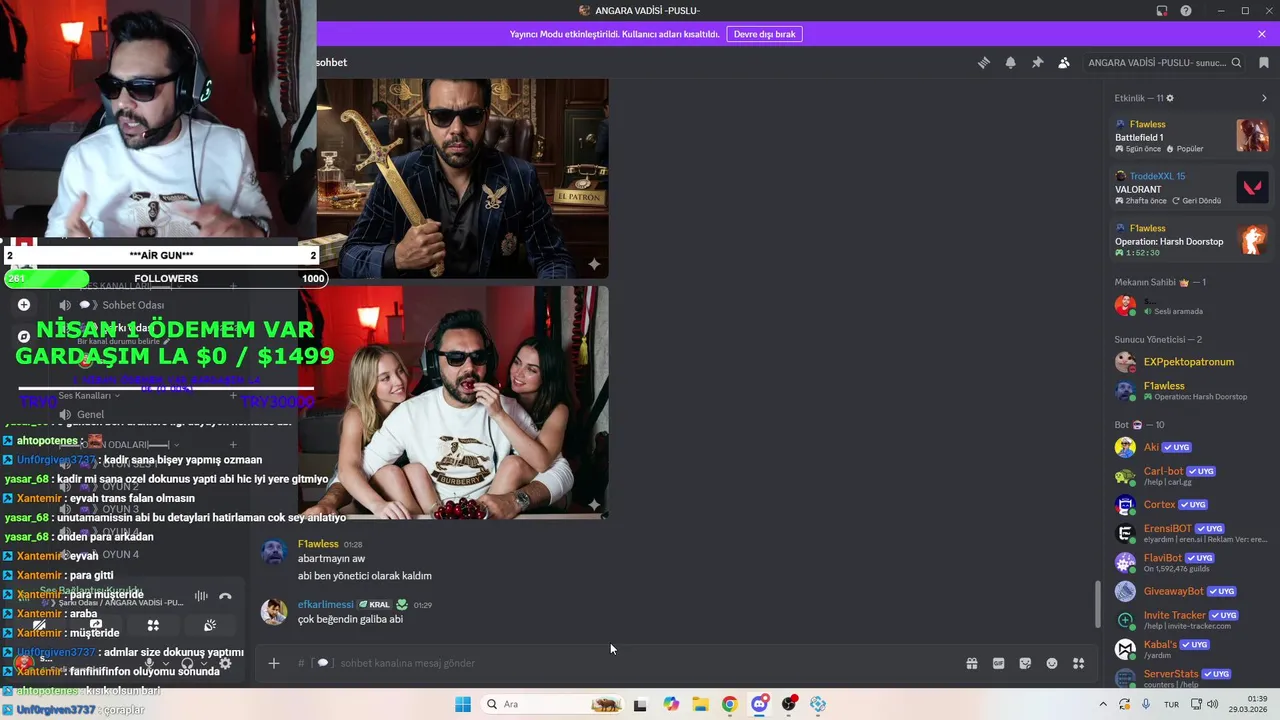Image resolution: width=1280 pixels, height=720 pixels.
Task: Open the bookmark icon beside search
Action: 1264,62
